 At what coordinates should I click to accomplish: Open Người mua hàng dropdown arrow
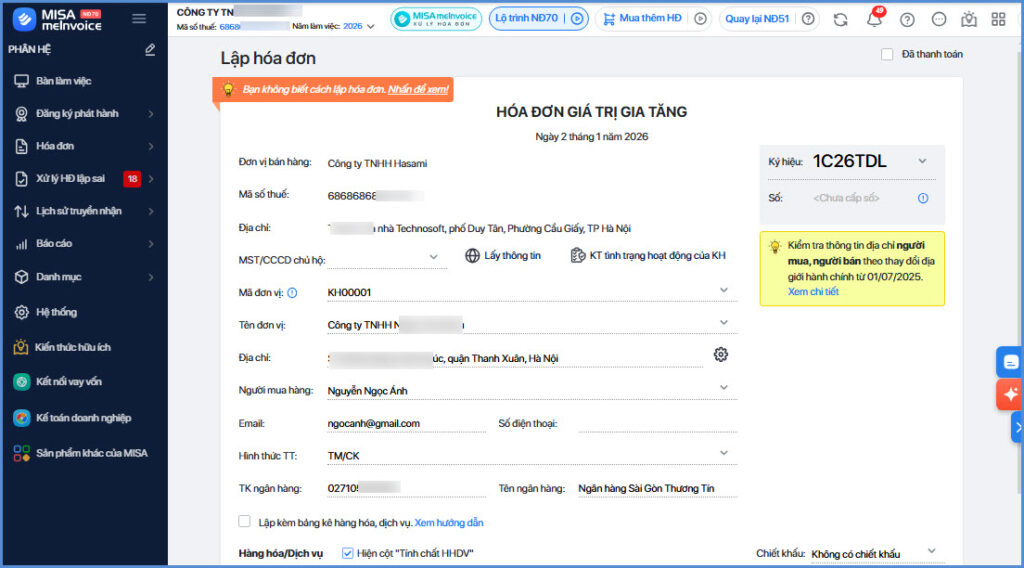pos(724,388)
